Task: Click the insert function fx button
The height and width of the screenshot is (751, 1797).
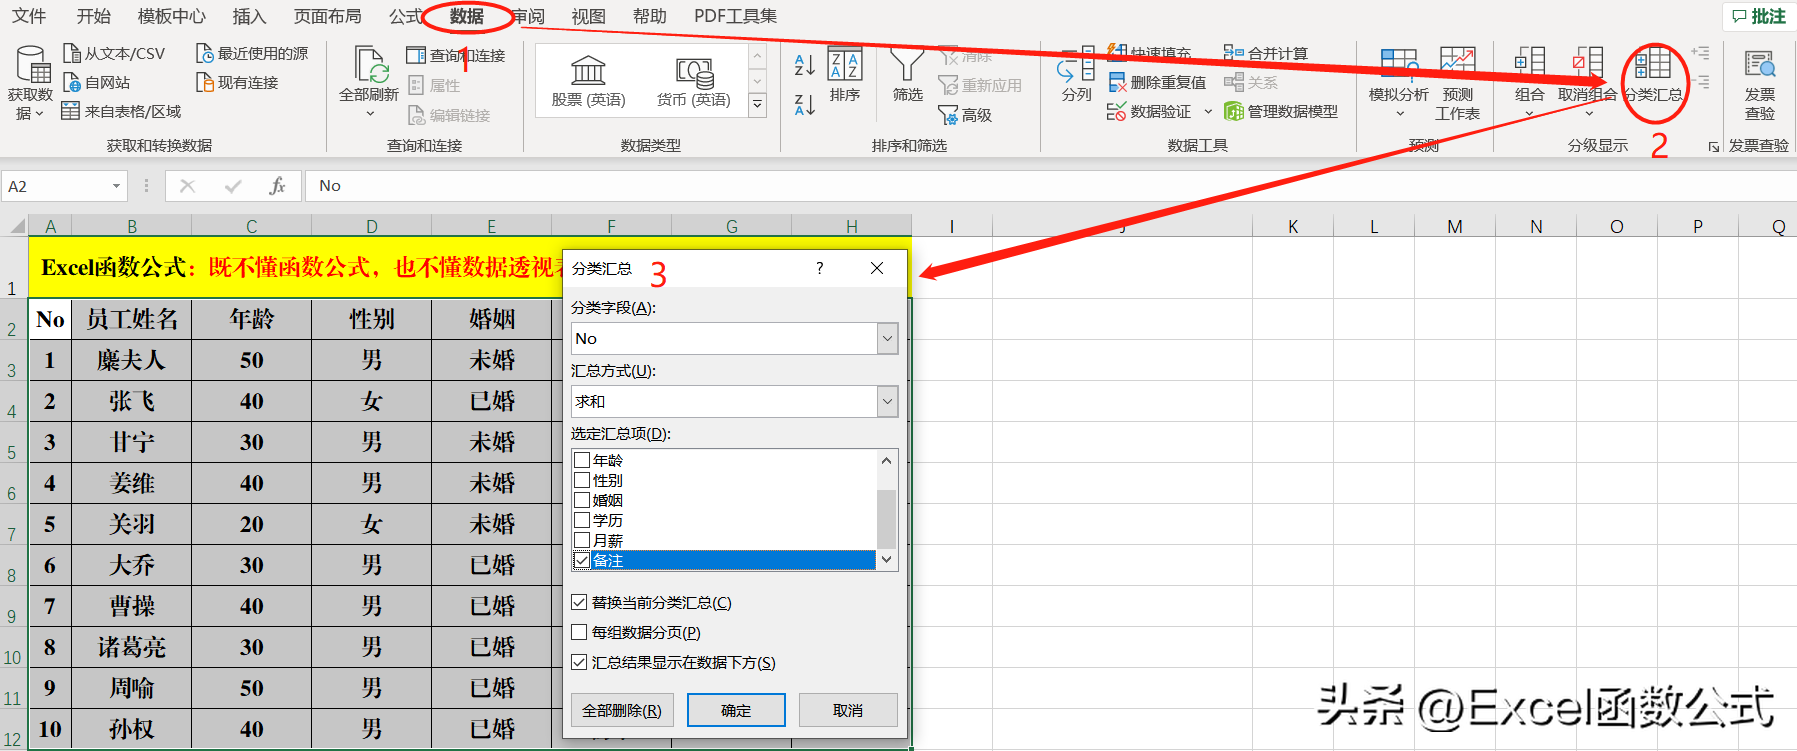Action: [277, 186]
